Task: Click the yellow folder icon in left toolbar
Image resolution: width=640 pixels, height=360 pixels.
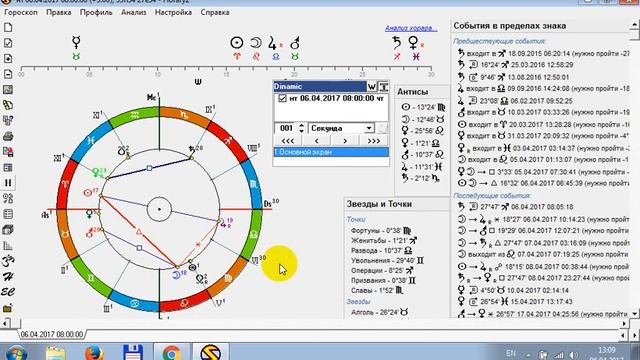Action: (8, 308)
